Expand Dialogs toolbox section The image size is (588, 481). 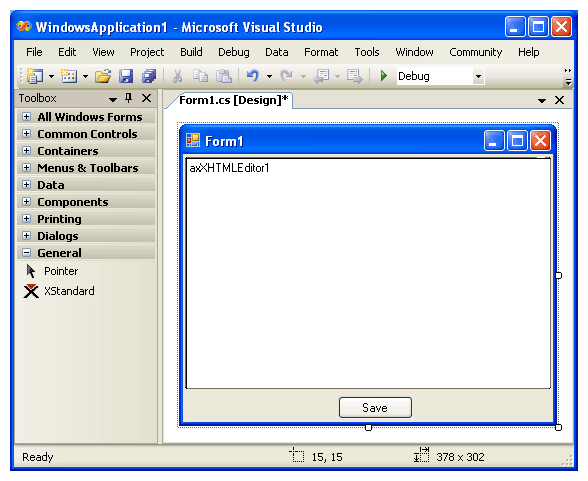point(86,236)
